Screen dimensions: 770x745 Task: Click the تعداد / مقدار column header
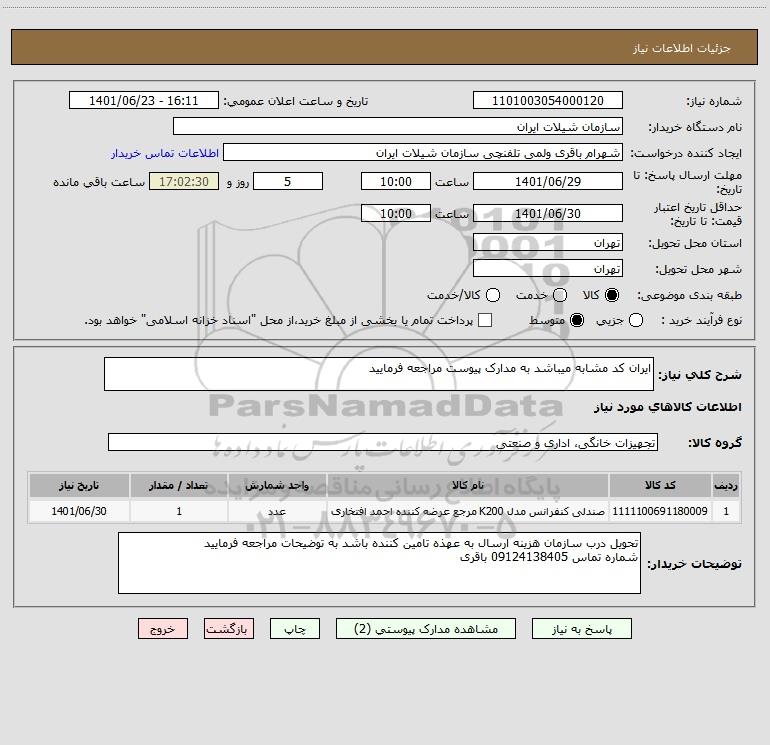(x=179, y=485)
